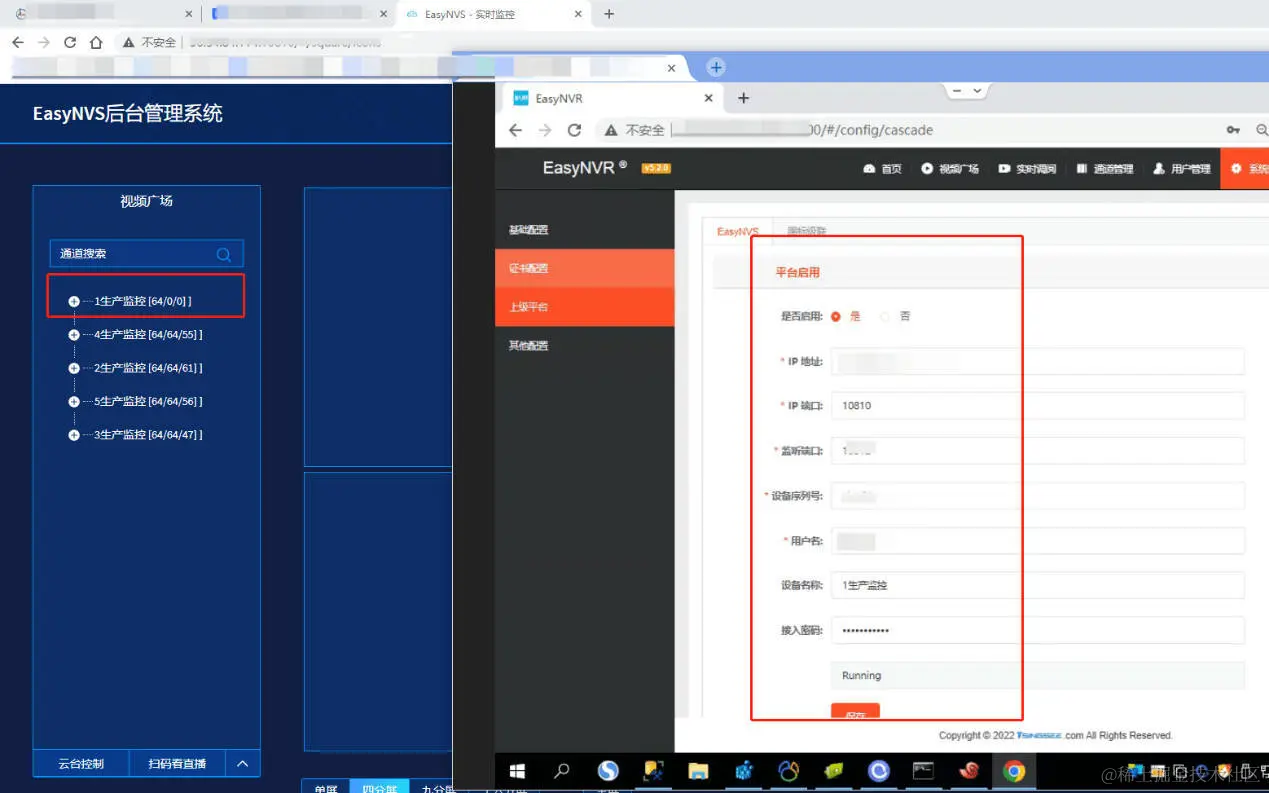Click the 接入密码 password field
The height and width of the screenshot is (793, 1269).
pos(1037,630)
